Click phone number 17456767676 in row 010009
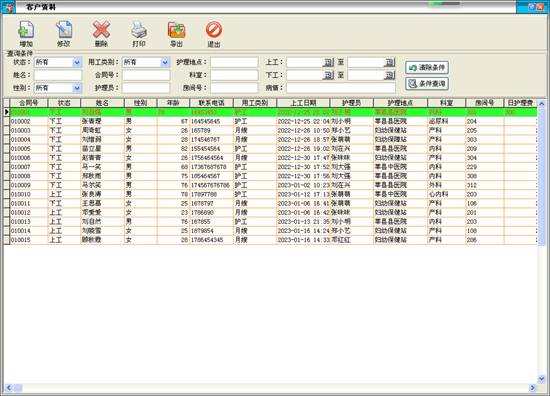 click(212, 185)
